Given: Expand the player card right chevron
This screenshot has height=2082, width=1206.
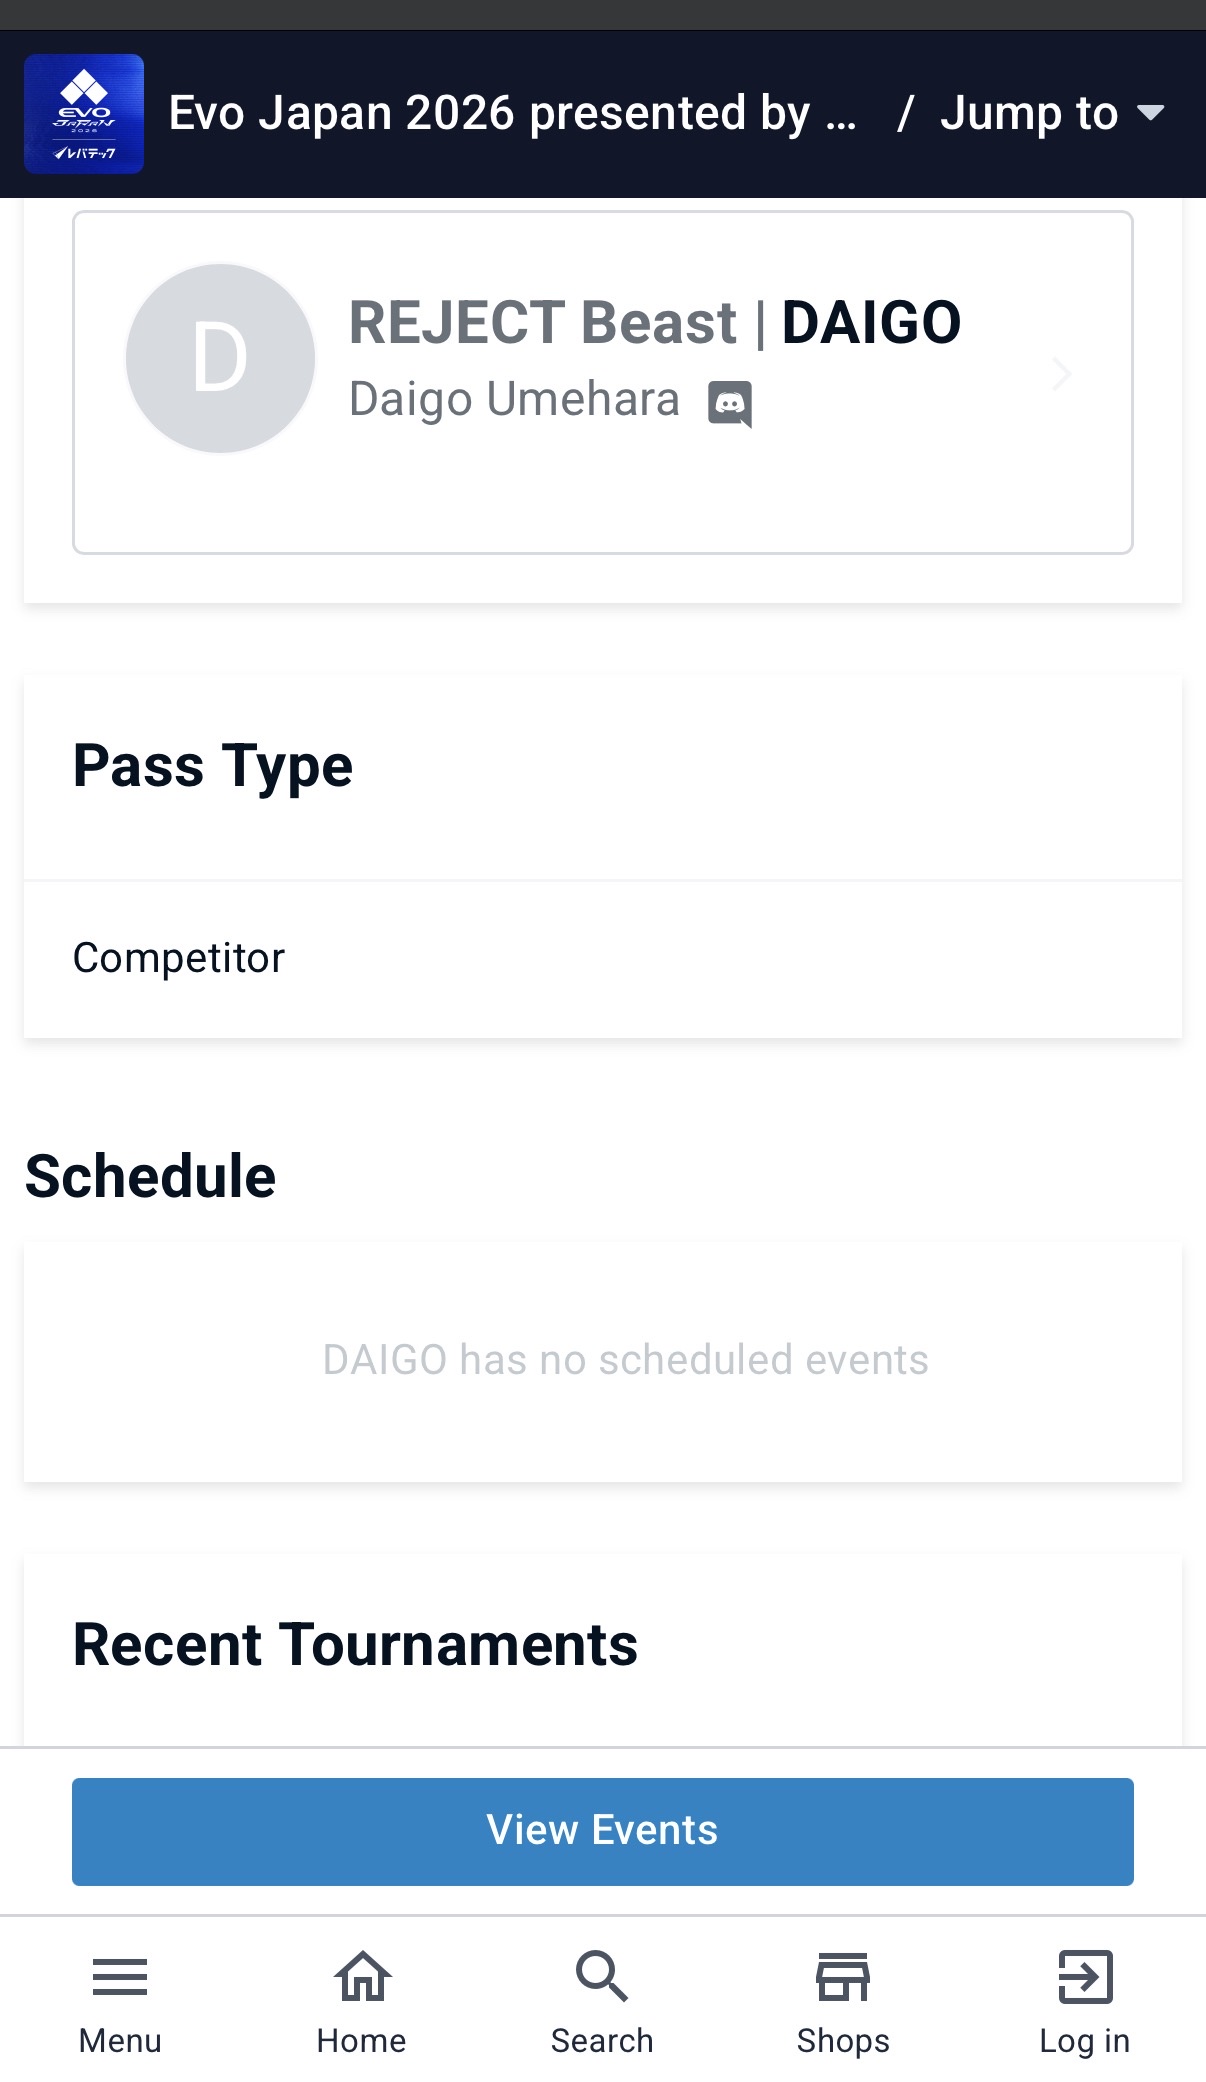Looking at the screenshot, I should click(x=1062, y=374).
